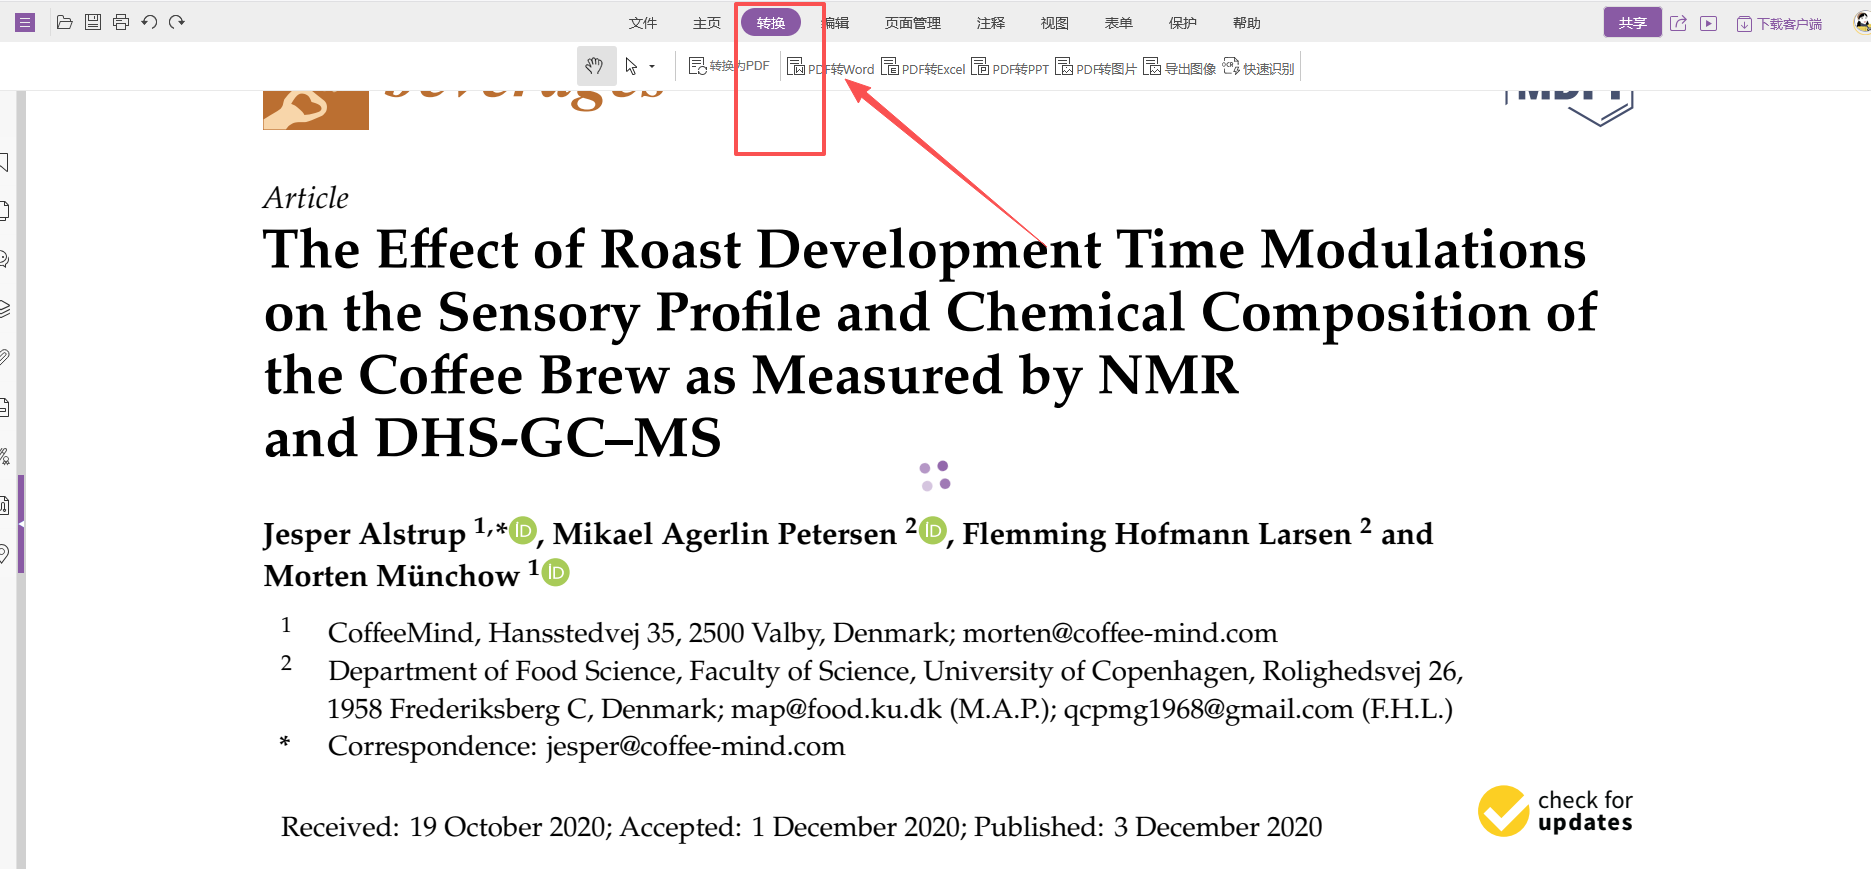Switch to the 保护 tab

(x=1183, y=23)
